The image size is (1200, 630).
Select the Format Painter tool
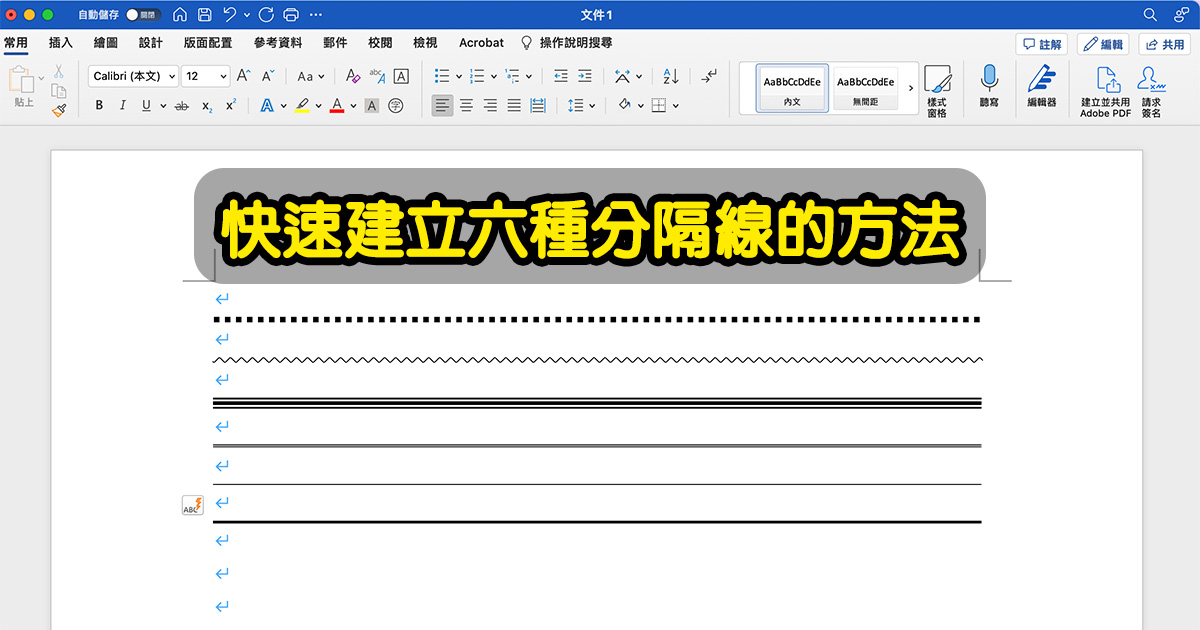(58, 108)
